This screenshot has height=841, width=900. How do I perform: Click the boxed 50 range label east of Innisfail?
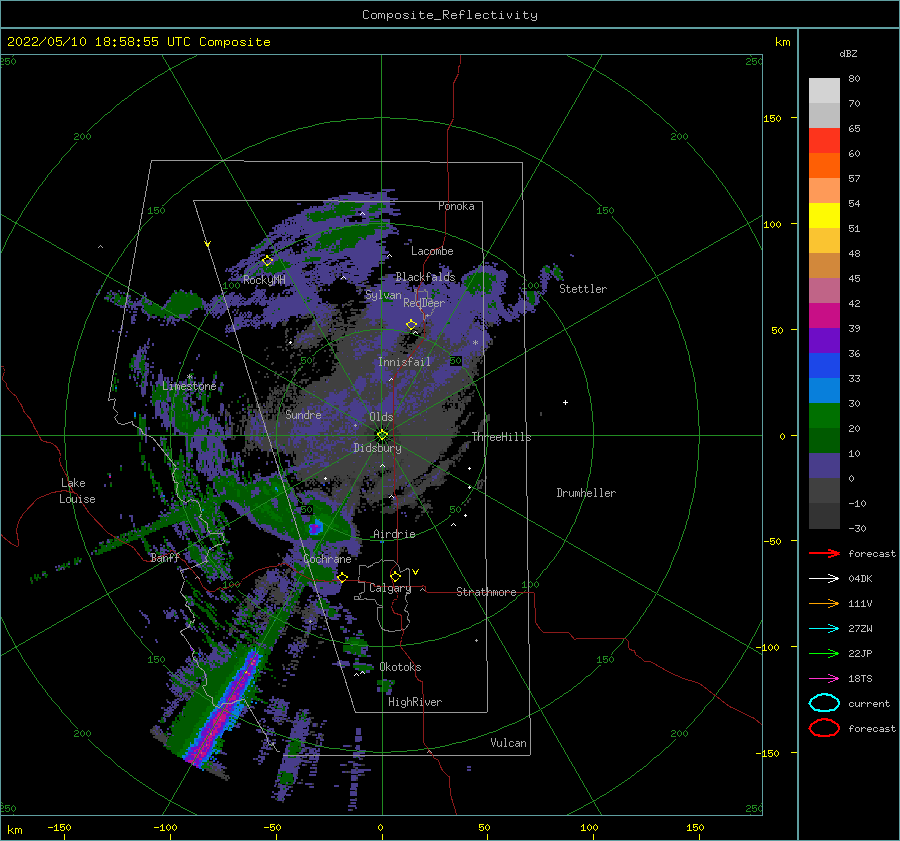456,361
